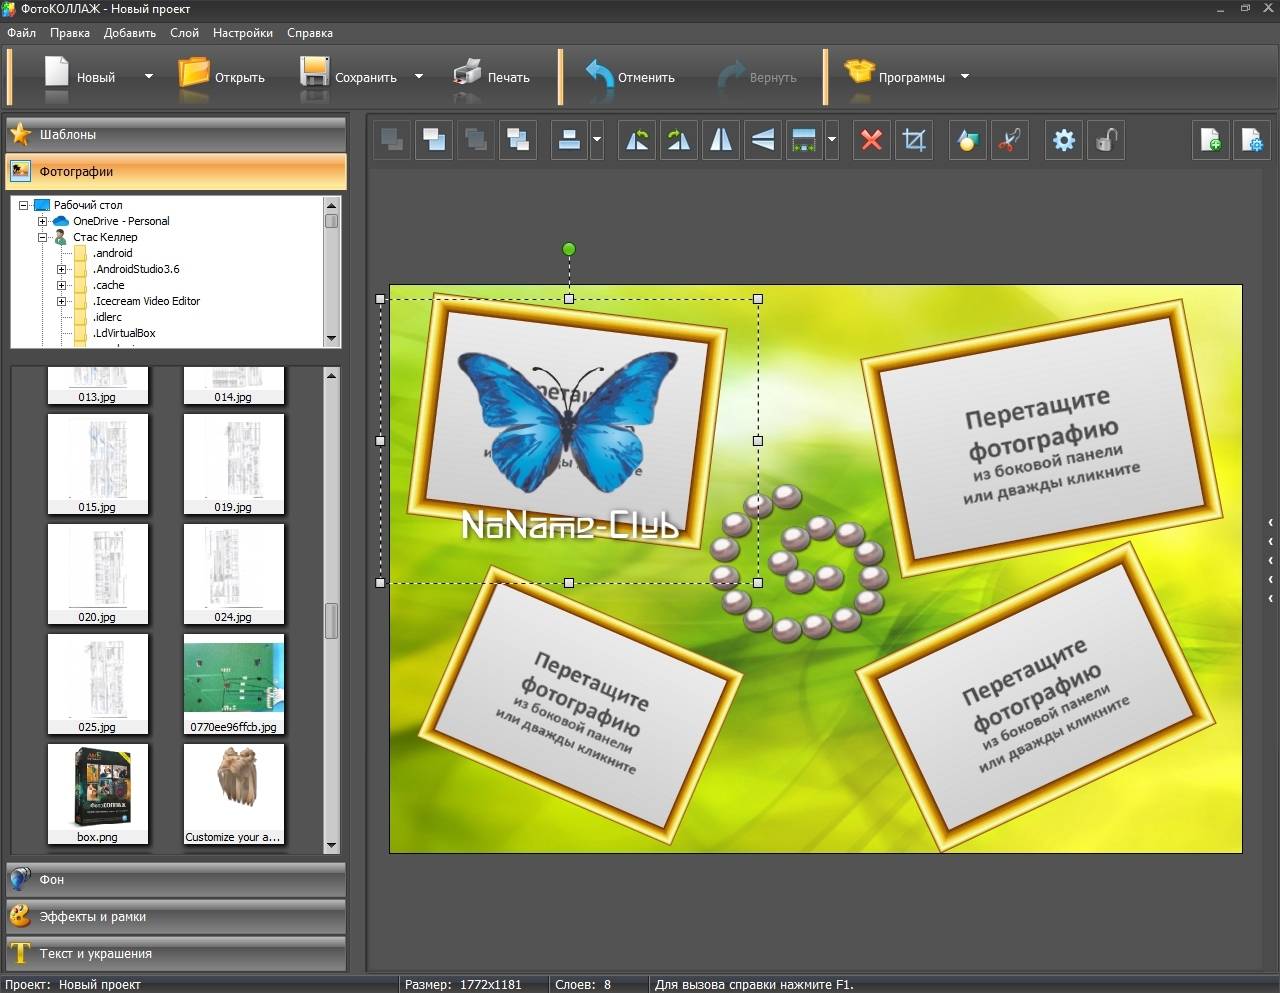Open layer settings with the gear icon
The width and height of the screenshot is (1280, 993).
point(1064,140)
